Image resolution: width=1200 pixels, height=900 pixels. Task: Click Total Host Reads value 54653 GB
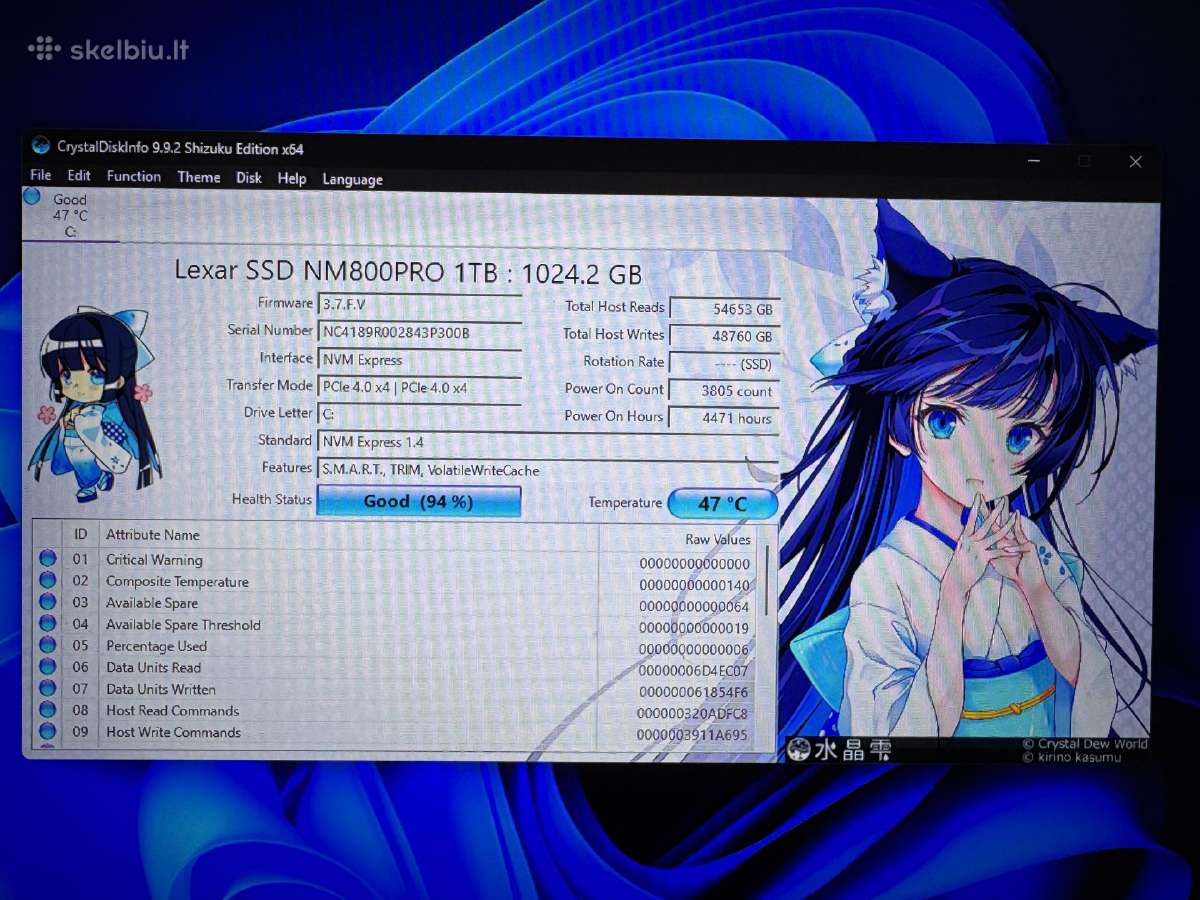[x=724, y=310]
